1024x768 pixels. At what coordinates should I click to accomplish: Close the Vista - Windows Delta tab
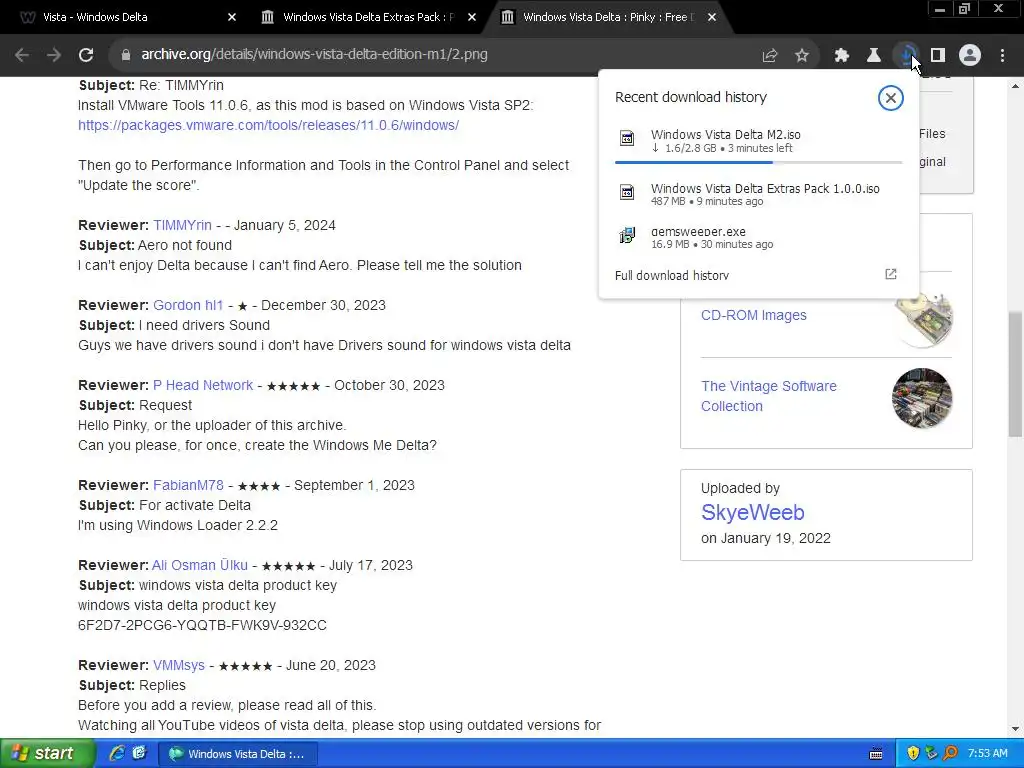pos(232,17)
